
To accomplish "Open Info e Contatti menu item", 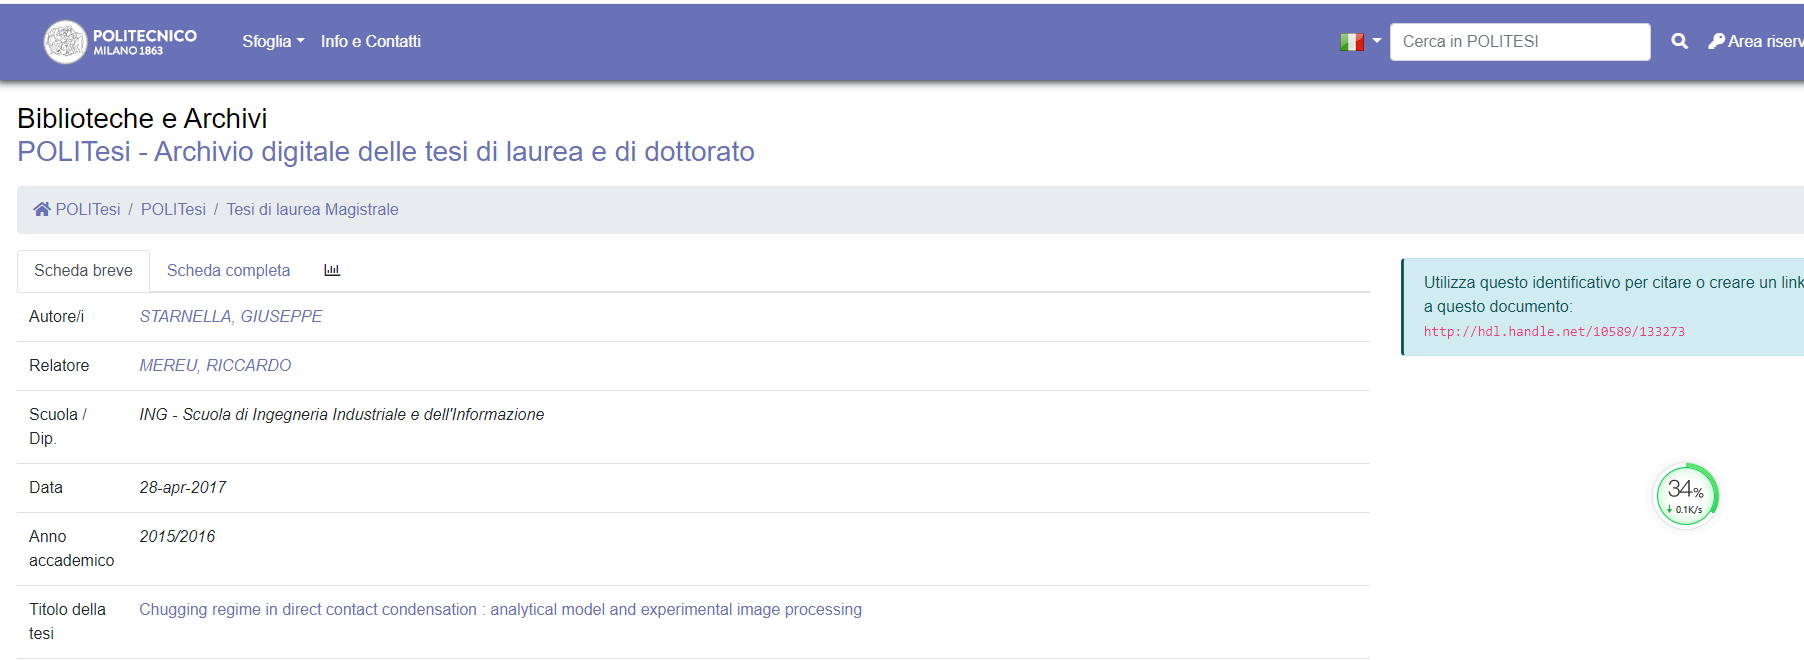I will tap(370, 41).
